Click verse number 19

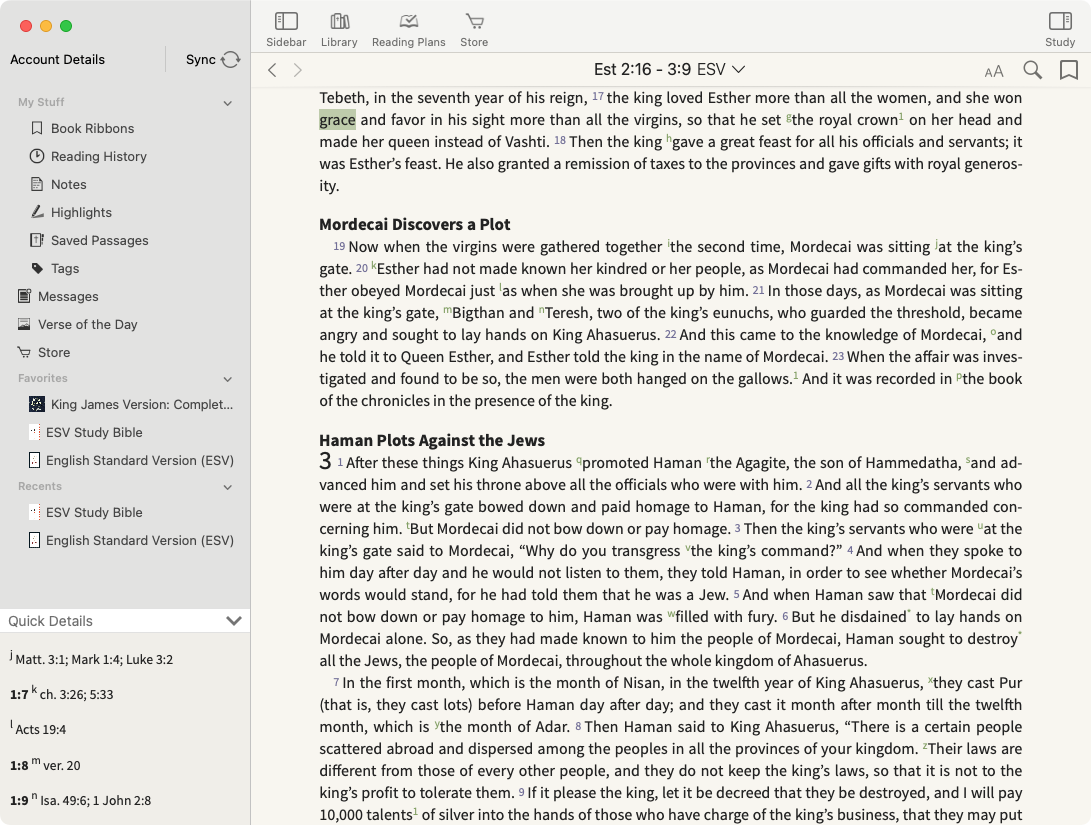click(339, 246)
